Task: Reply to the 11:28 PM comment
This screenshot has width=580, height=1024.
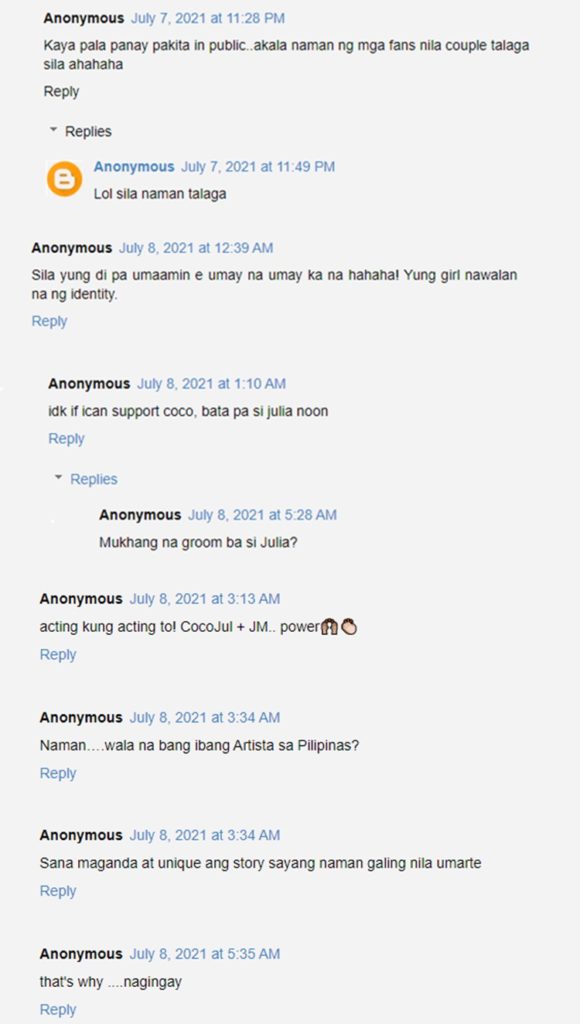Action: coord(61,91)
